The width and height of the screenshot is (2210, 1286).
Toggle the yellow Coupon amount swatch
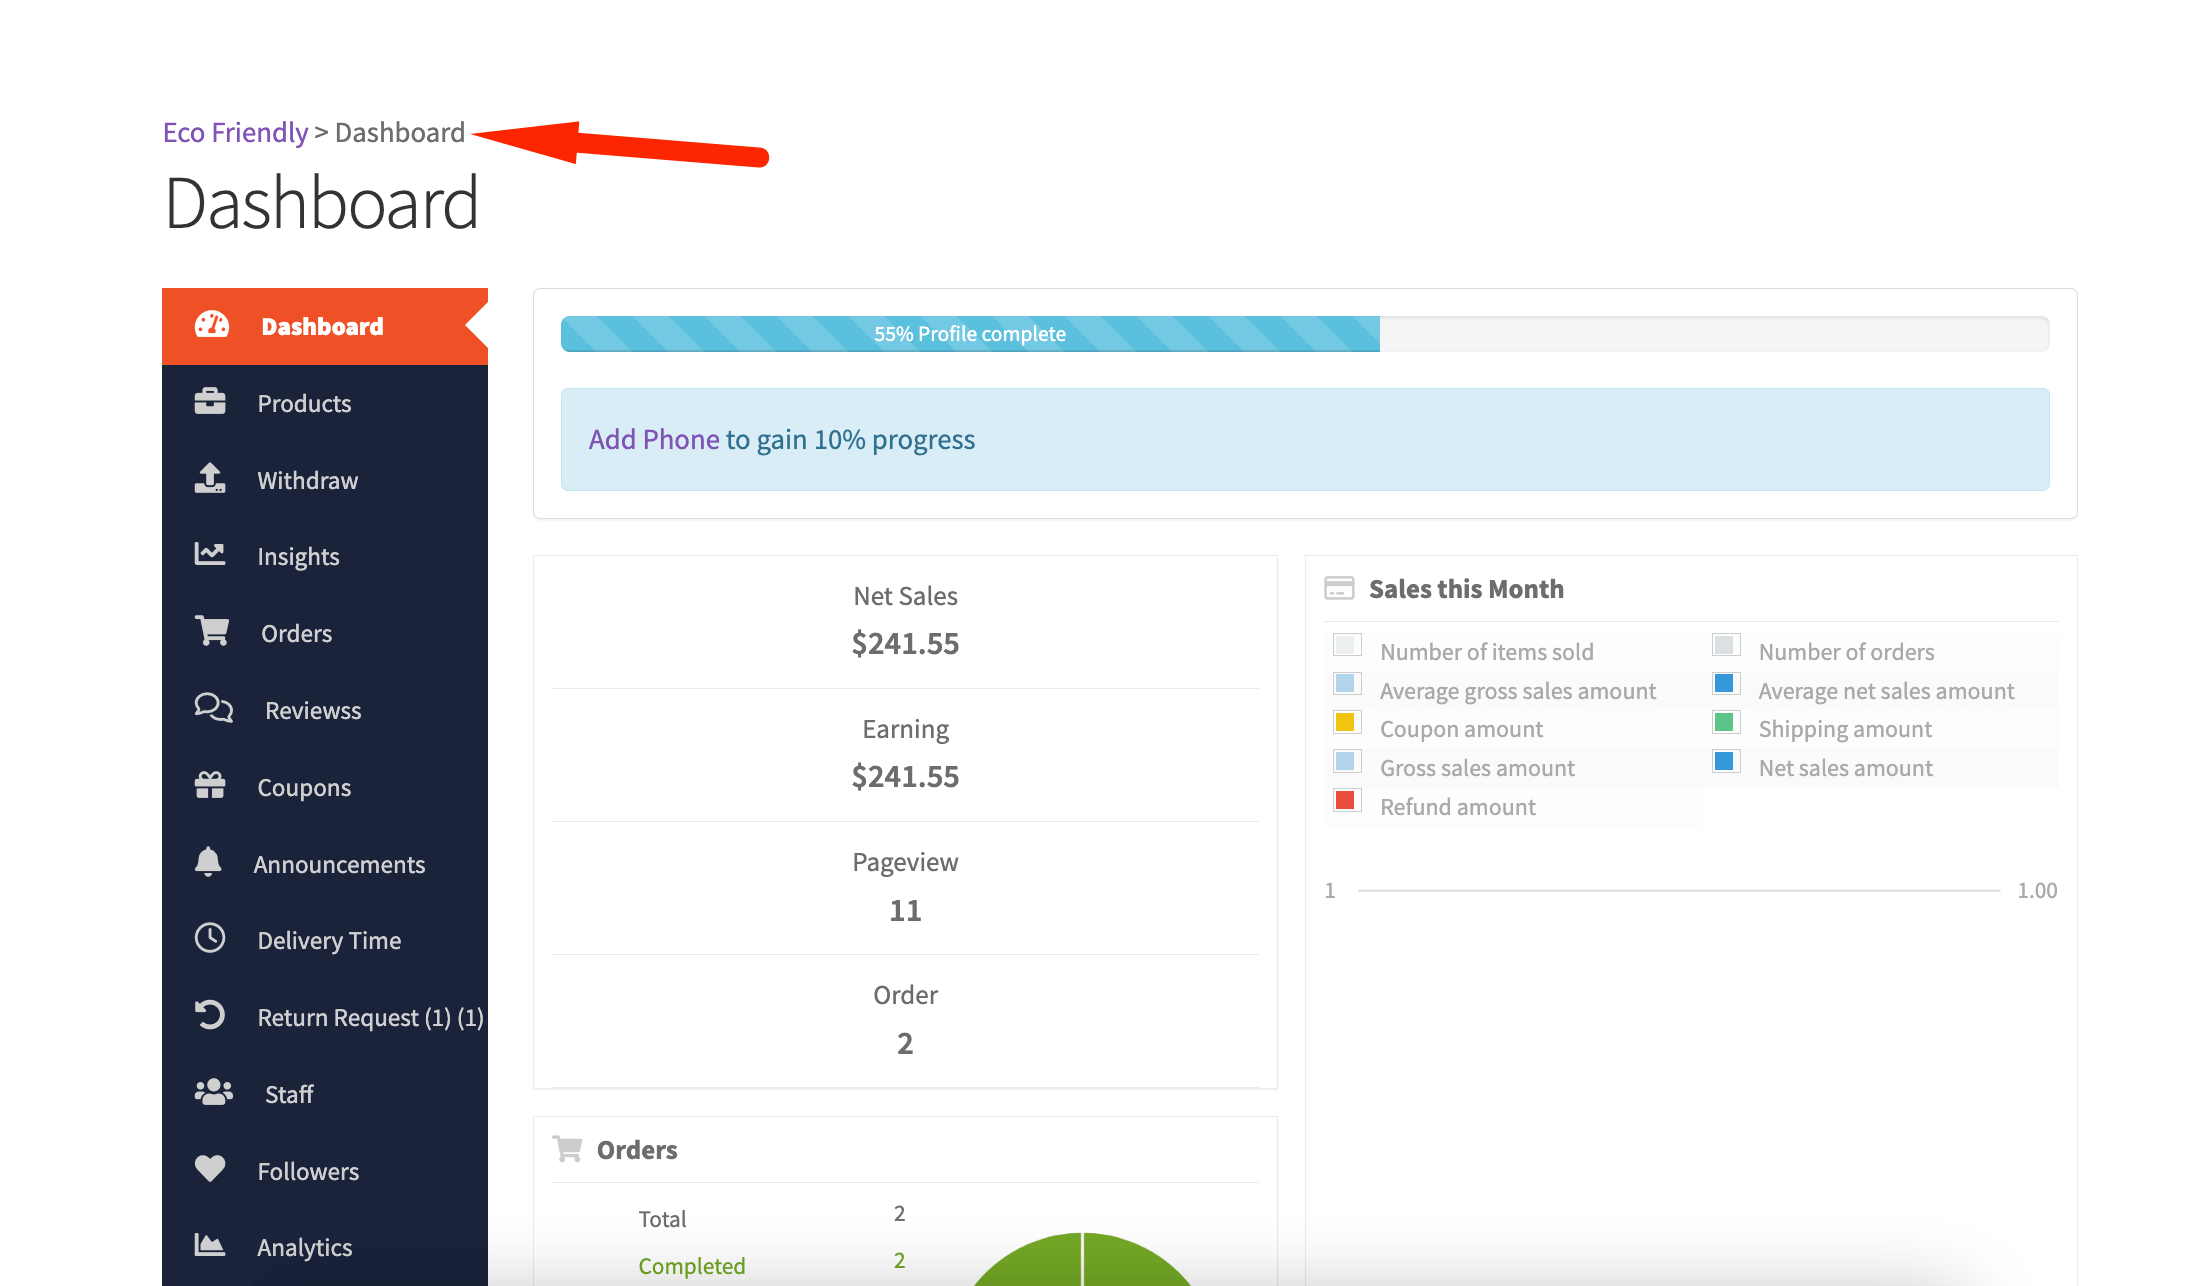pos(1347,722)
